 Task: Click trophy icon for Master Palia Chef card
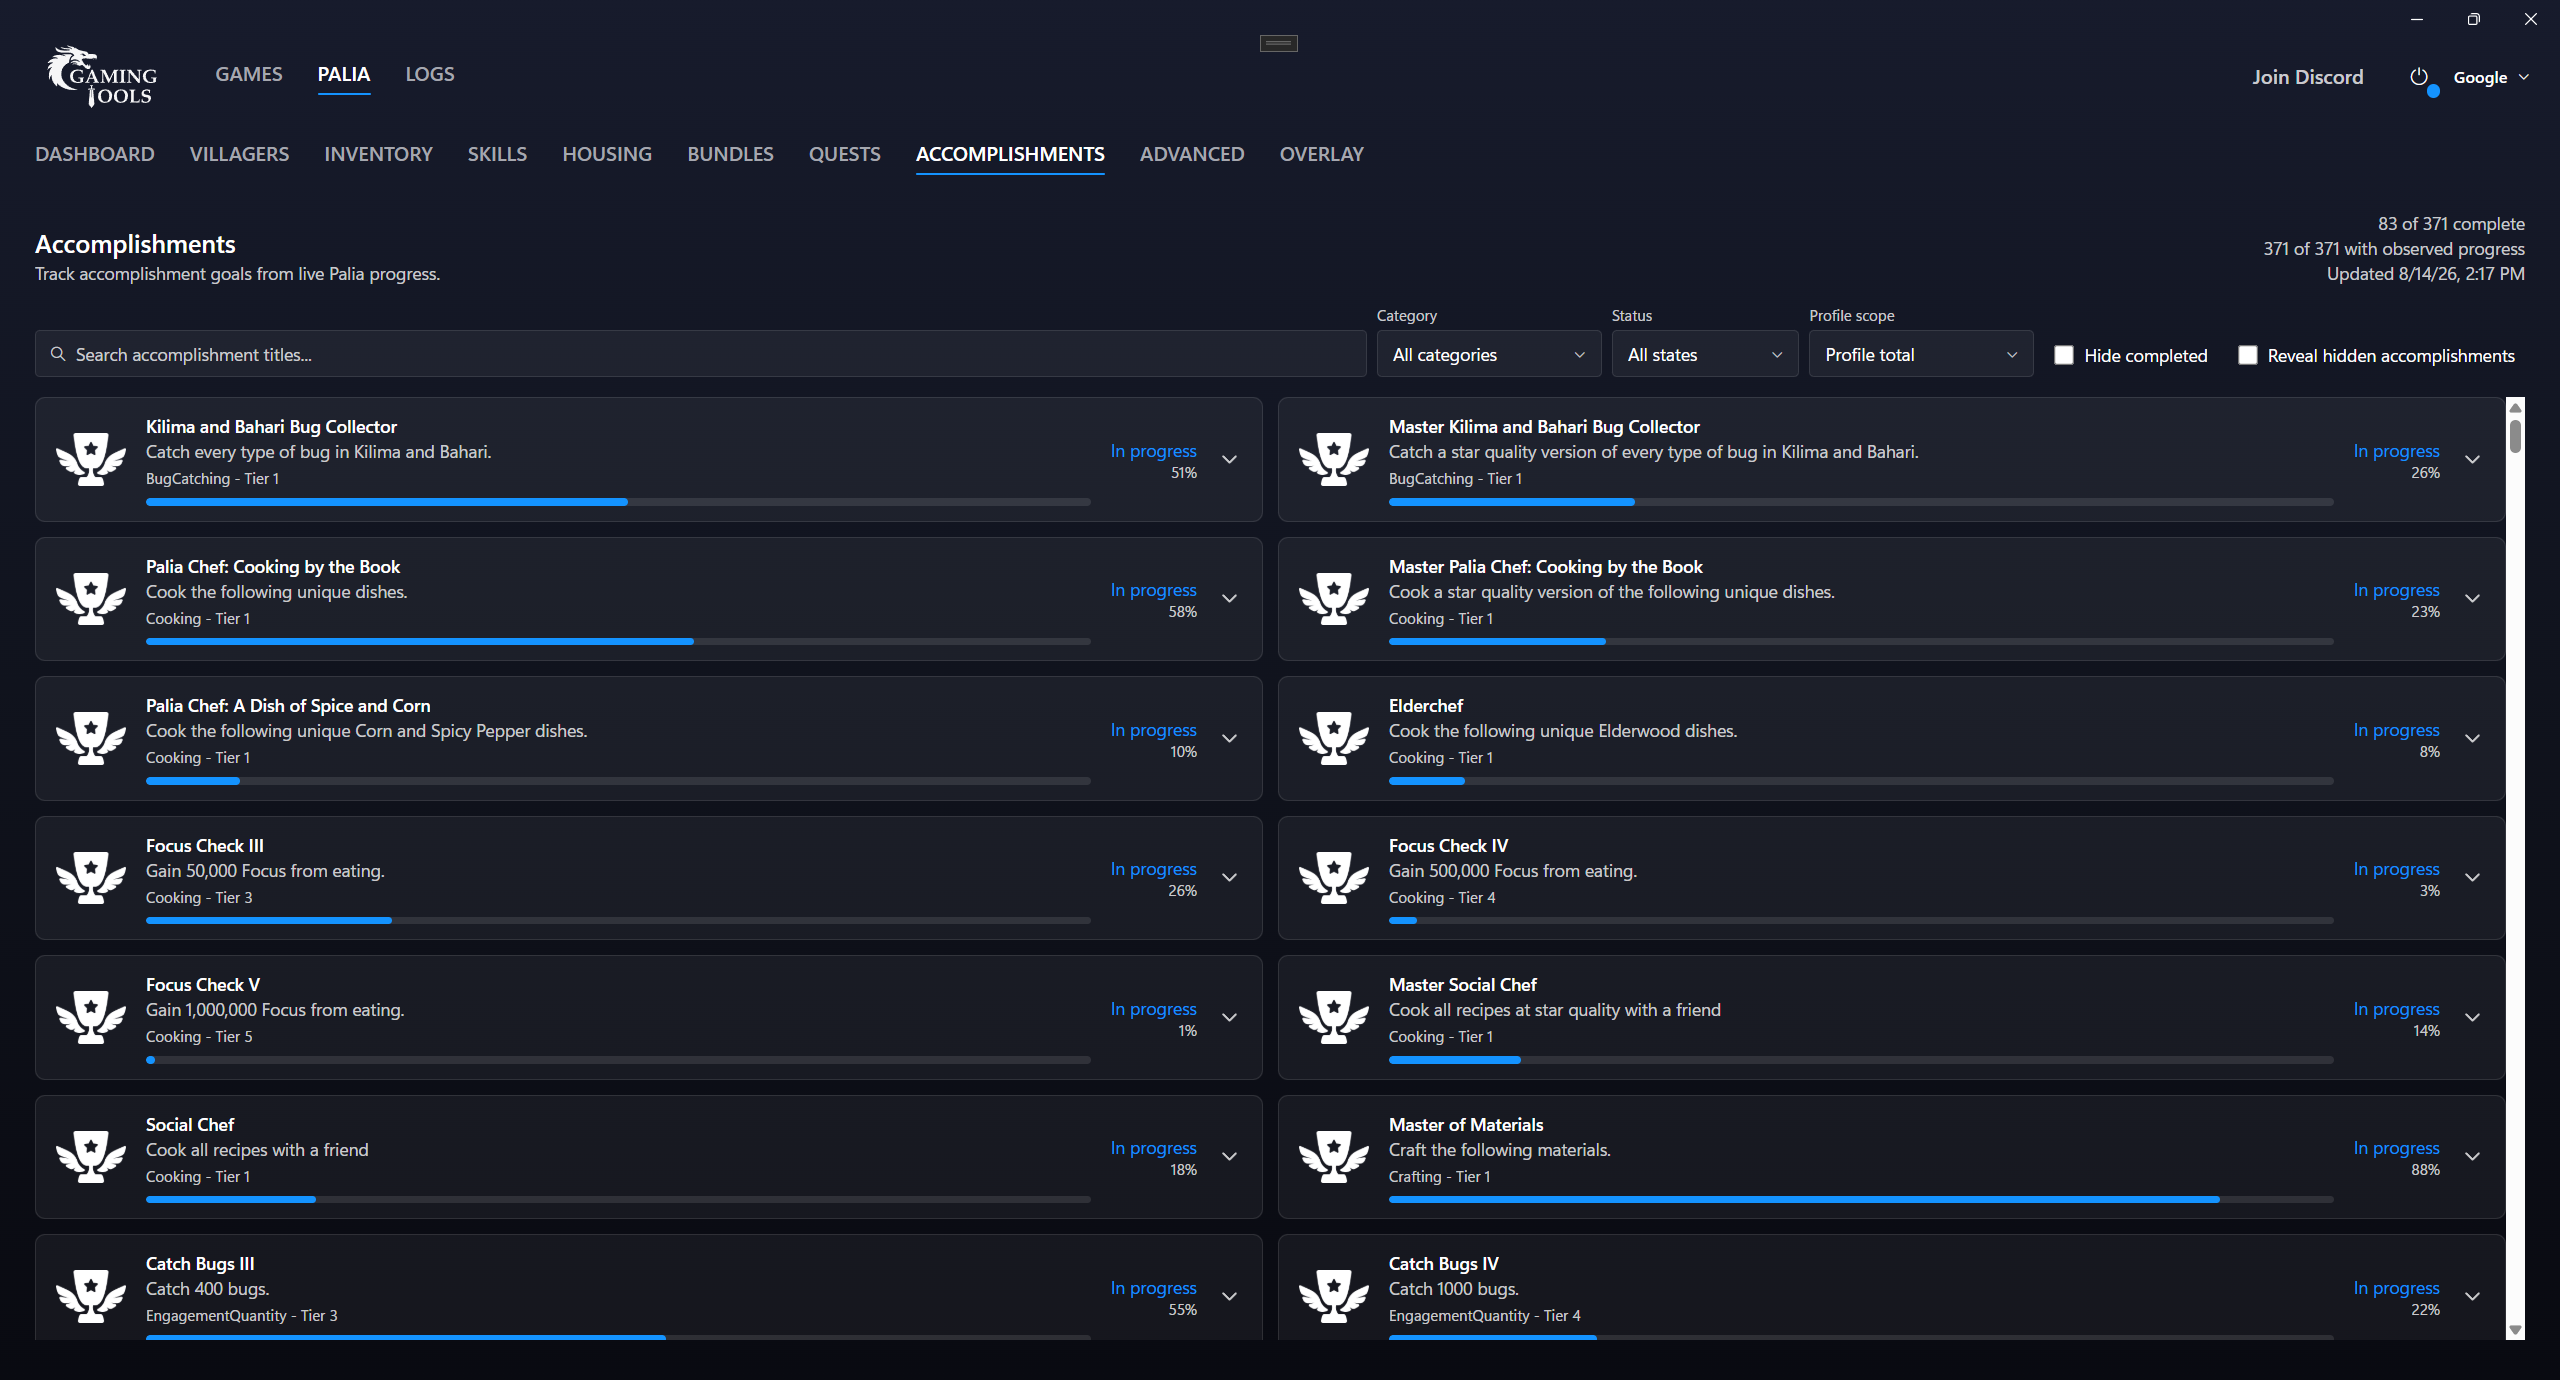pos(1334,598)
